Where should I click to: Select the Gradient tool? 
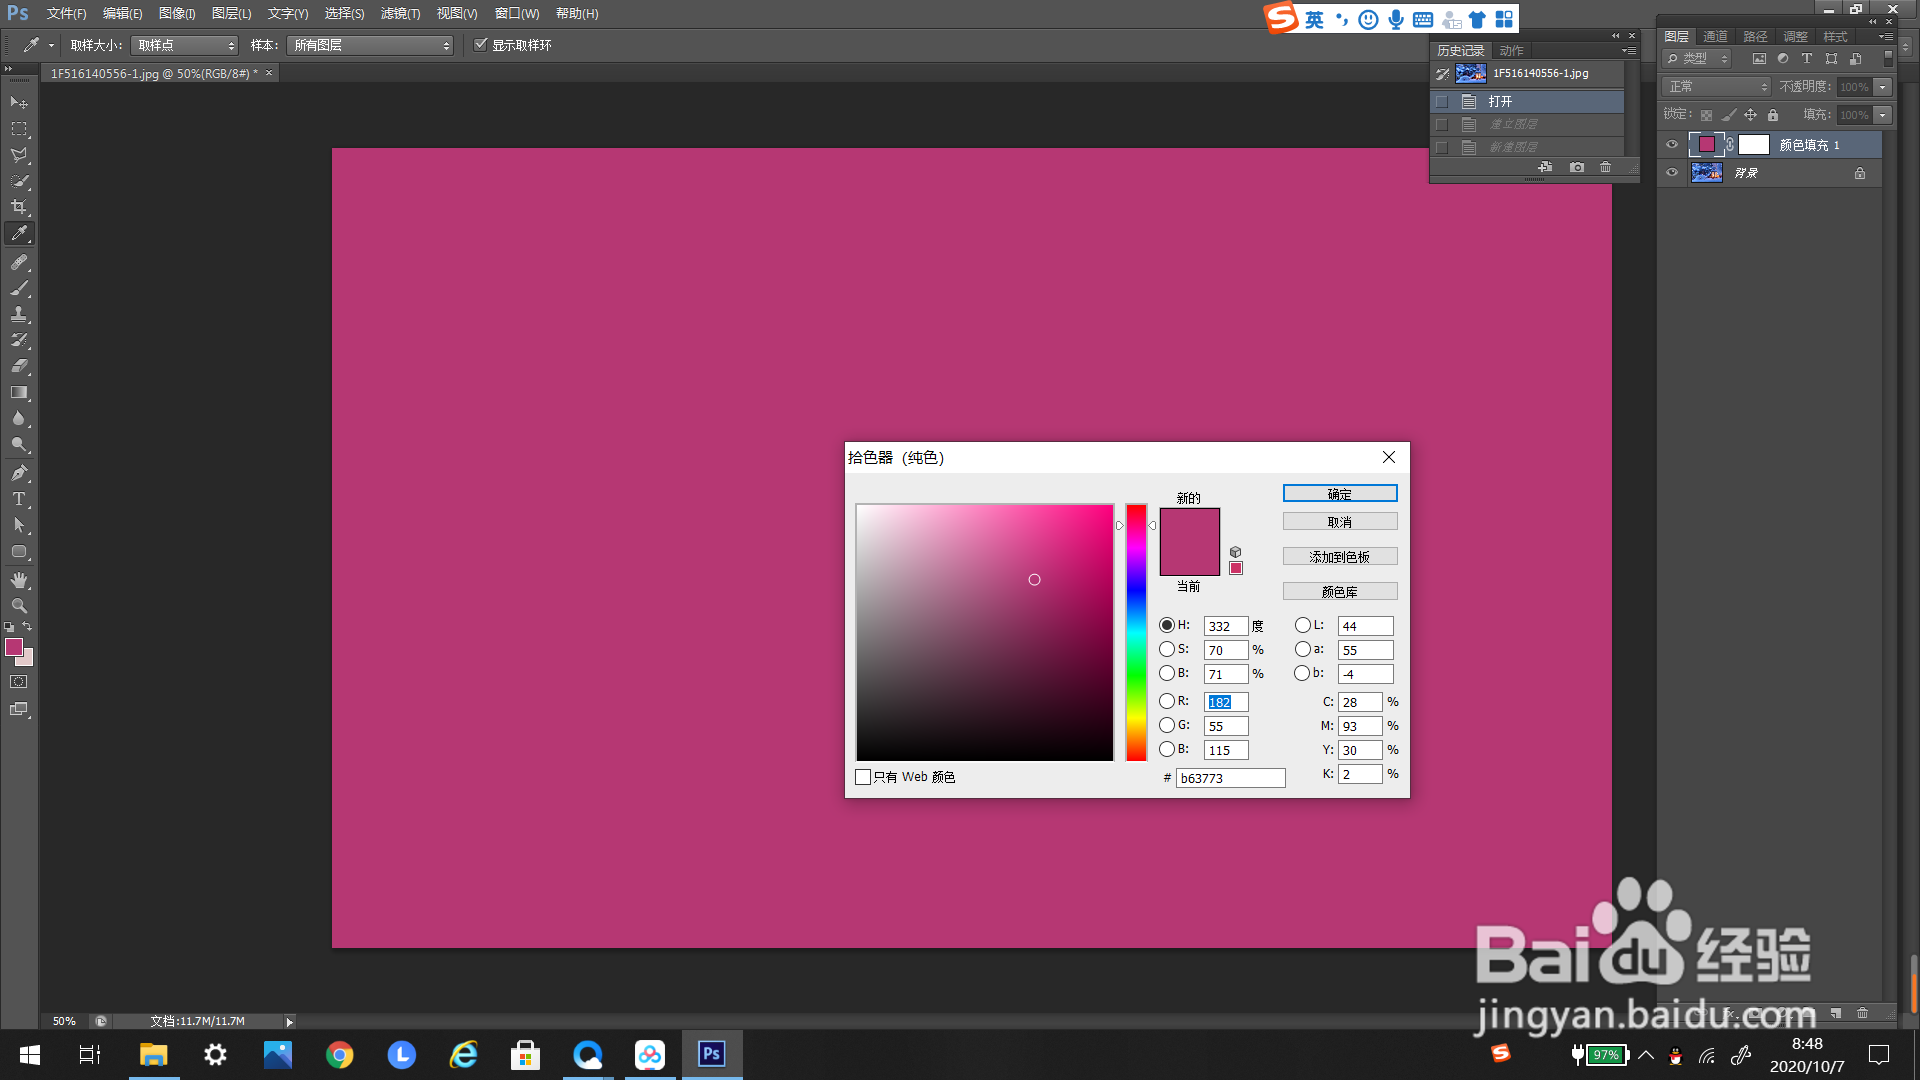19,393
